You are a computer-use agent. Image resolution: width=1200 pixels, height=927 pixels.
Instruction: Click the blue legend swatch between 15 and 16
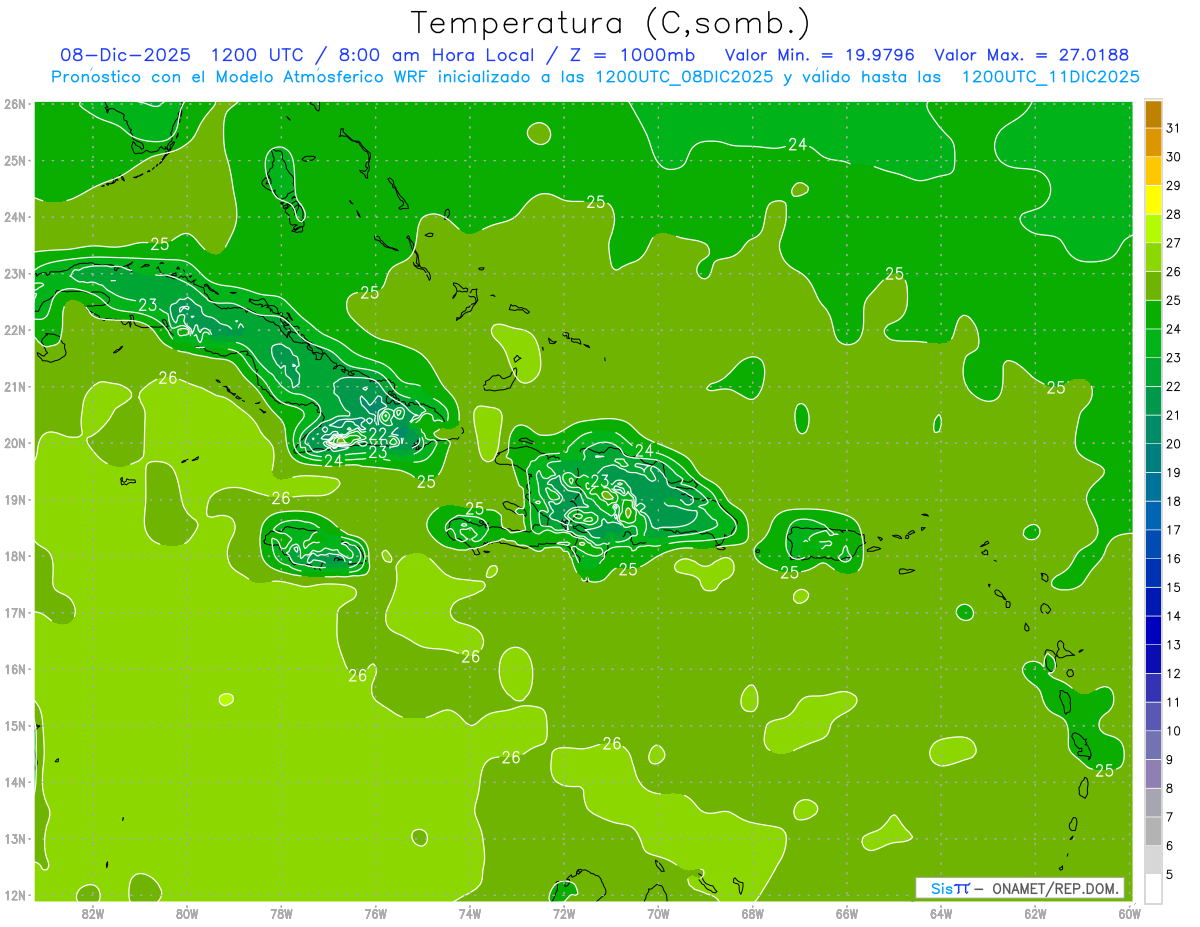point(1153,573)
